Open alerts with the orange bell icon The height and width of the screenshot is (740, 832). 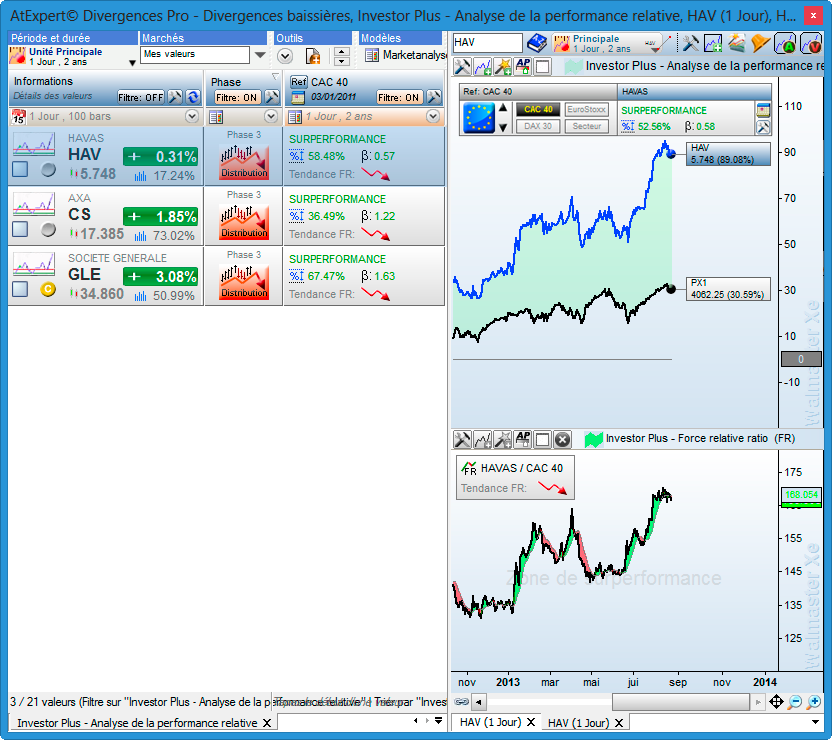click(x=760, y=43)
